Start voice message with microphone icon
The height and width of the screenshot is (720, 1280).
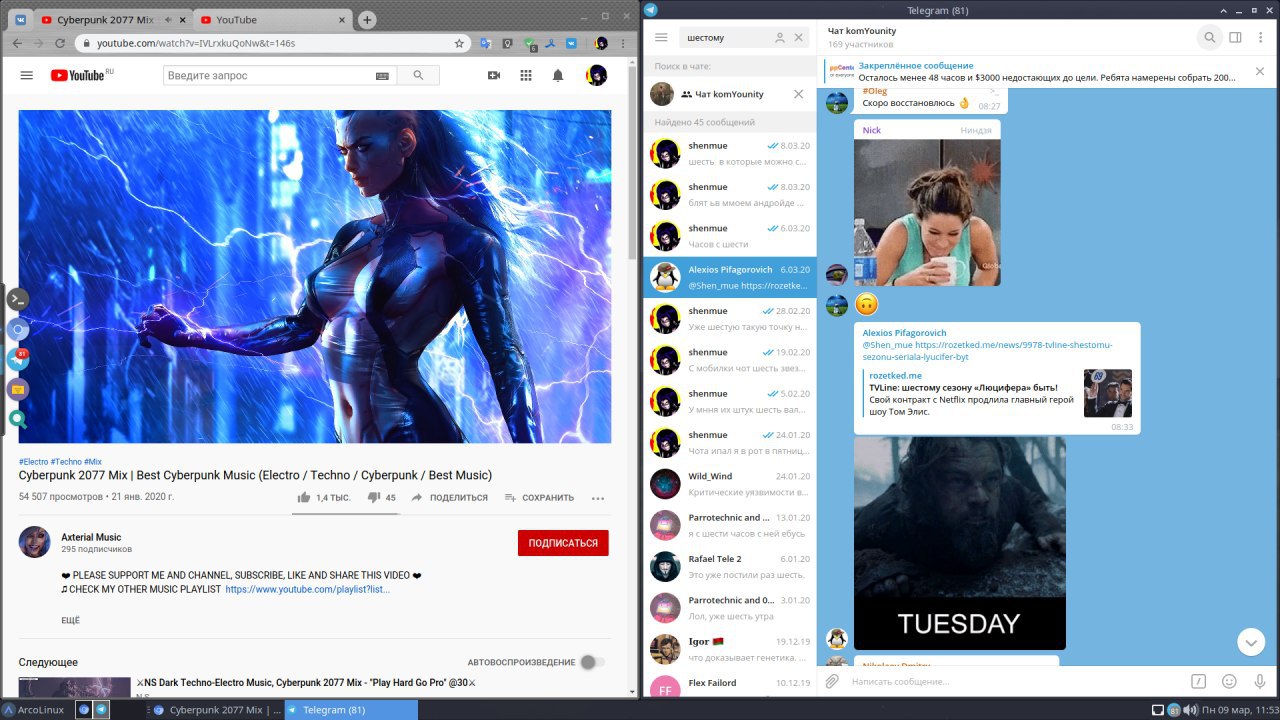pyautogui.click(x=1259, y=681)
